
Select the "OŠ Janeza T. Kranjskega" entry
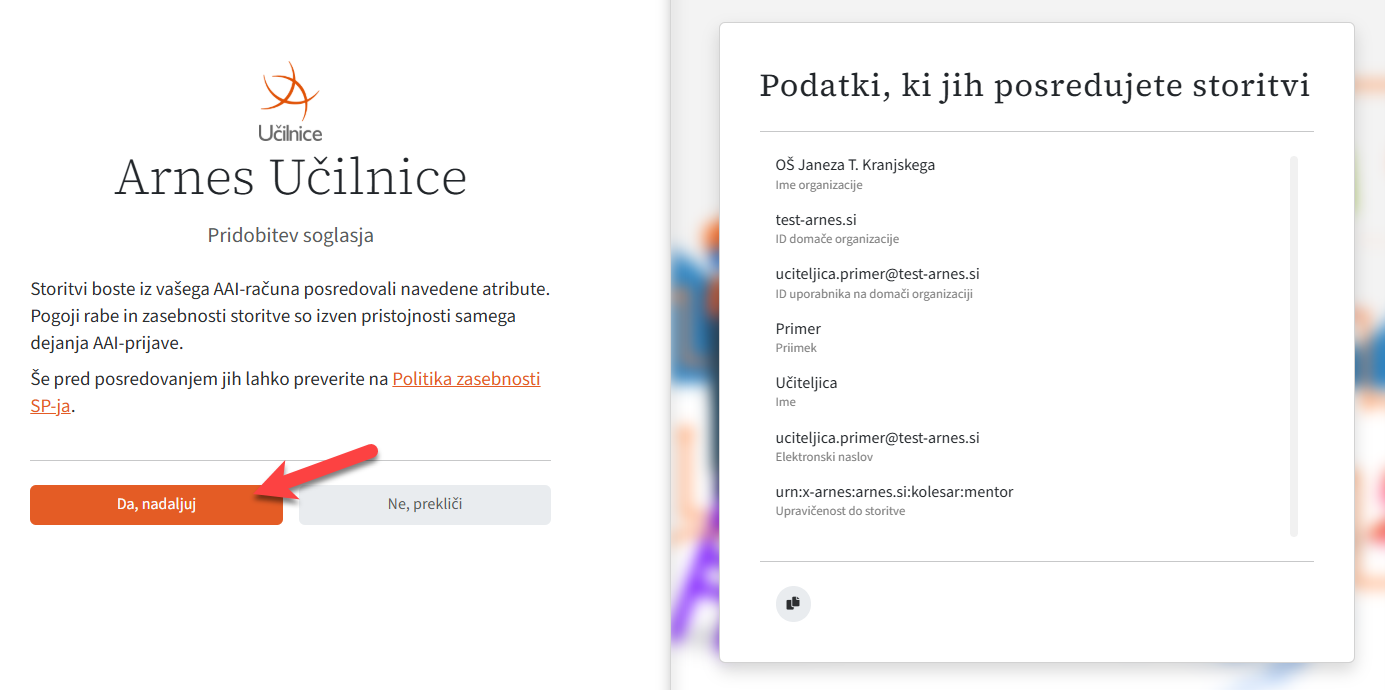[x=855, y=165]
